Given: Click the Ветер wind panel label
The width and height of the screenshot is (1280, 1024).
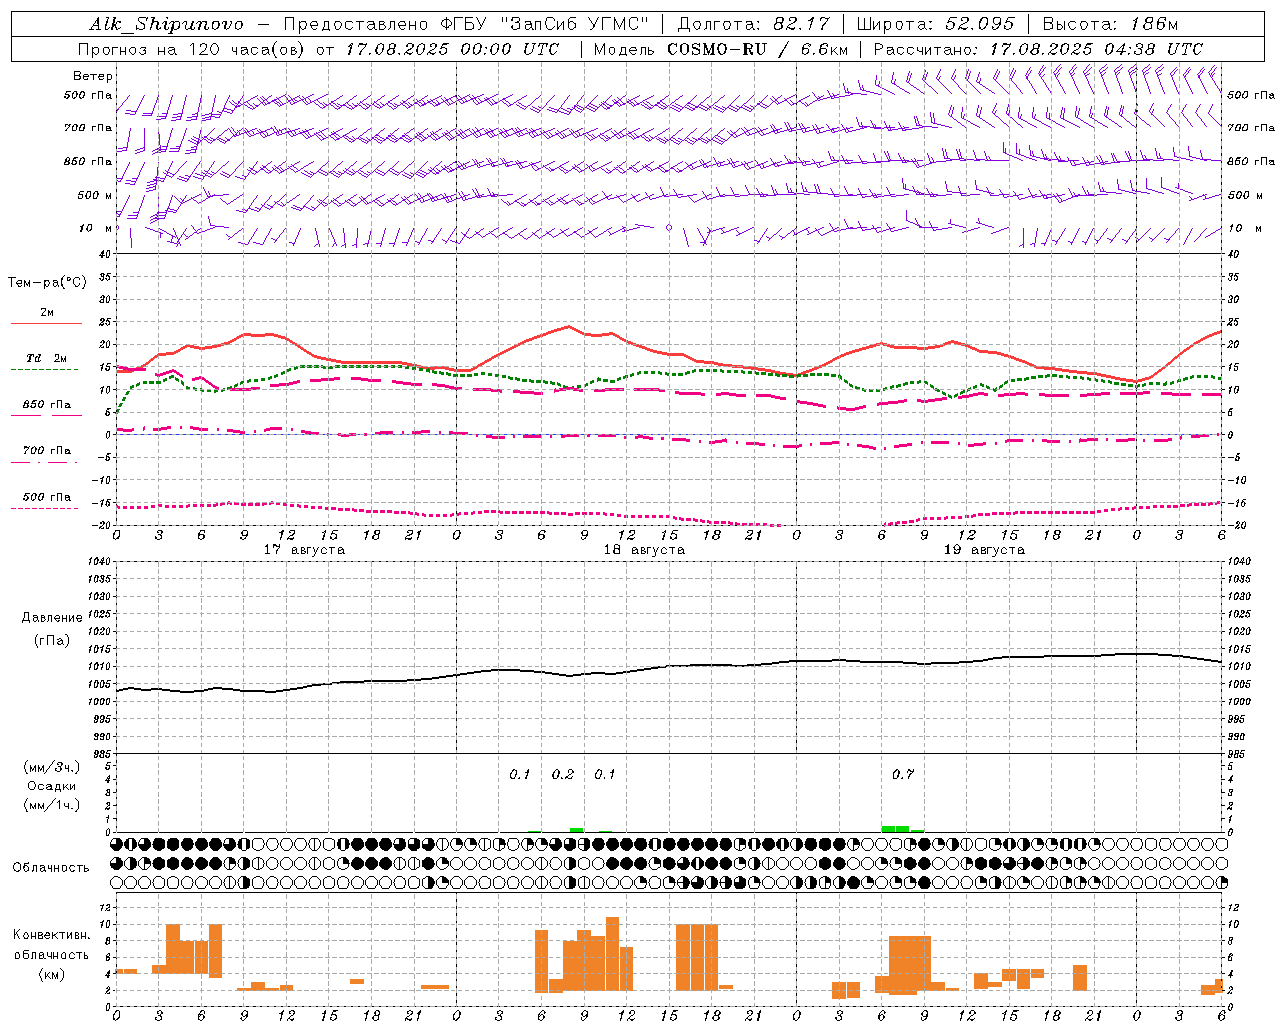Looking at the screenshot, I should (x=93, y=76).
